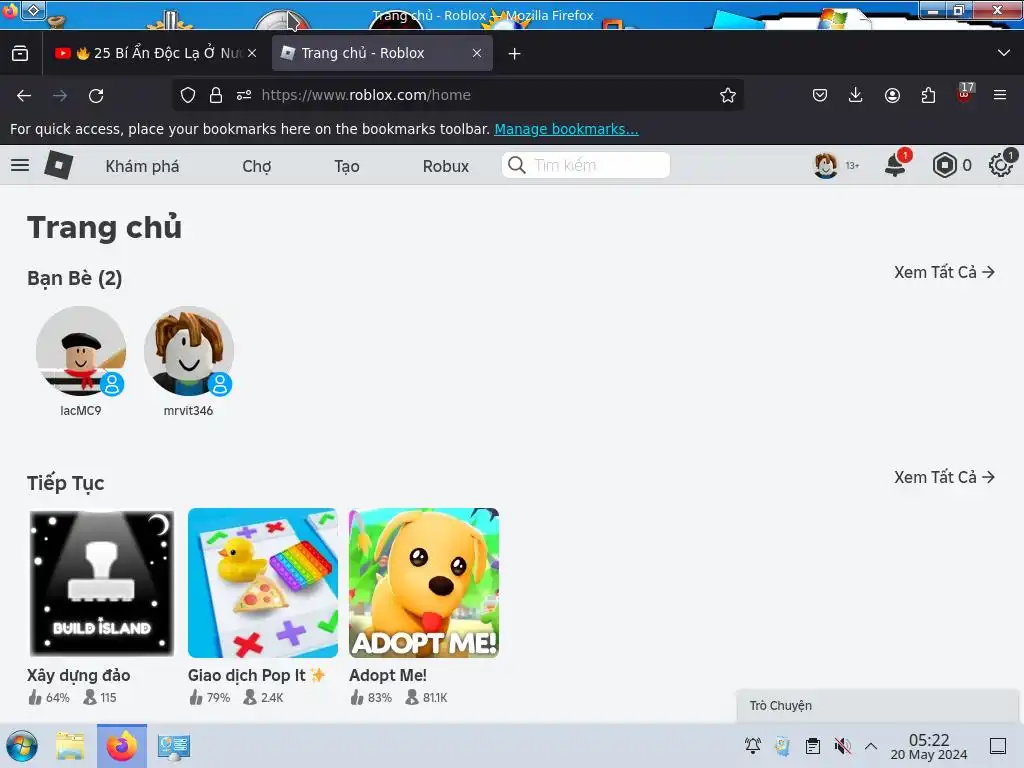Viewport: 1024px width, 768px height.
Task: Open the taskbar control panel icon
Action: [x=173, y=746]
